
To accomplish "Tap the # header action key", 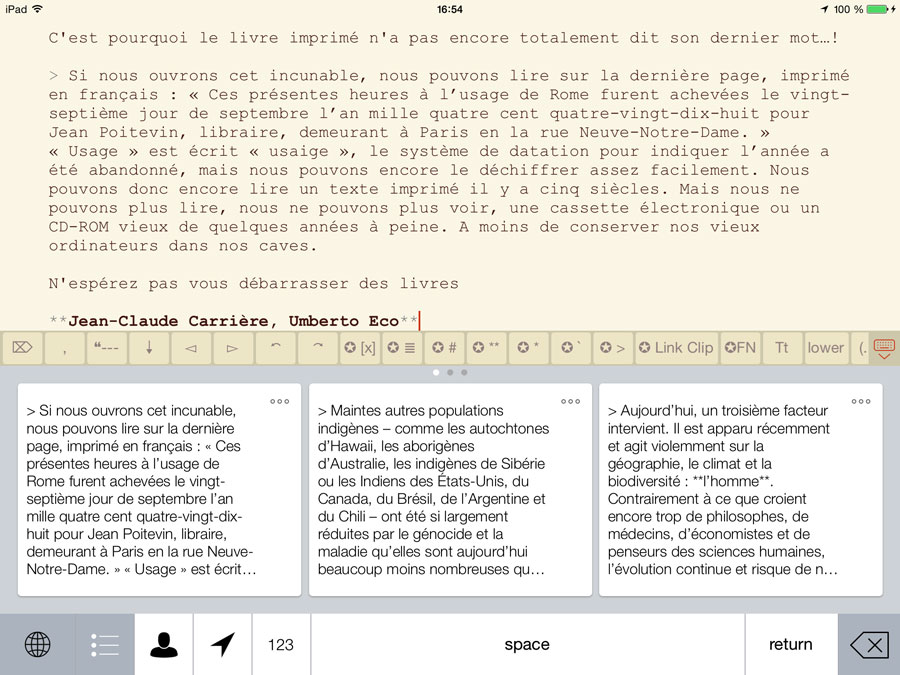I will tap(444, 348).
